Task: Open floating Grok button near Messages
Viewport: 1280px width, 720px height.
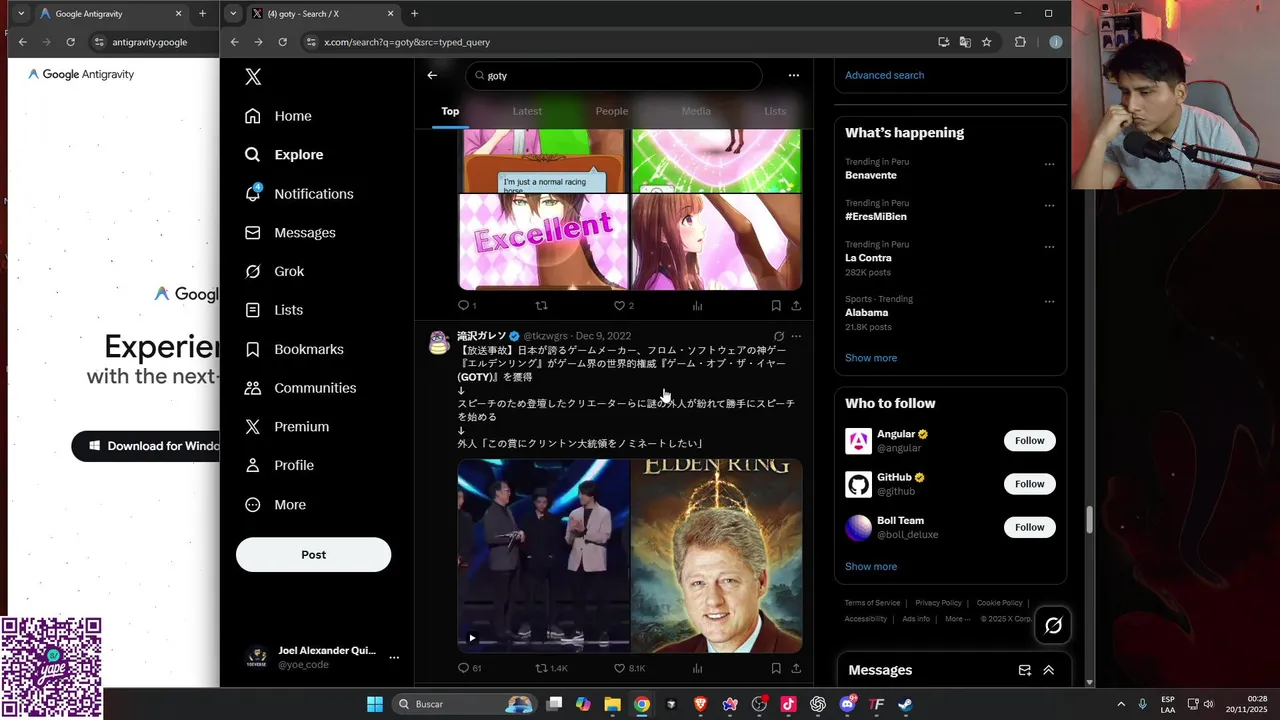Action: (1053, 626)
